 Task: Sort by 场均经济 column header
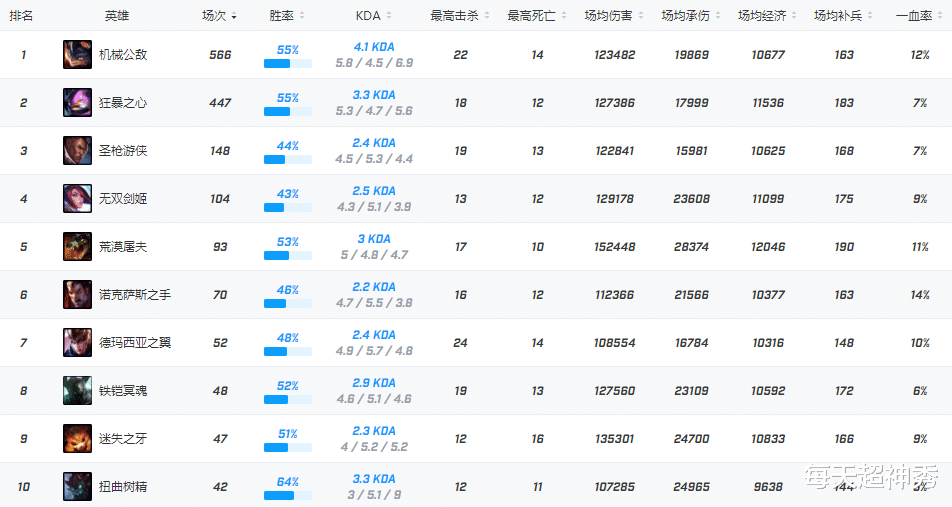point(767,16)
